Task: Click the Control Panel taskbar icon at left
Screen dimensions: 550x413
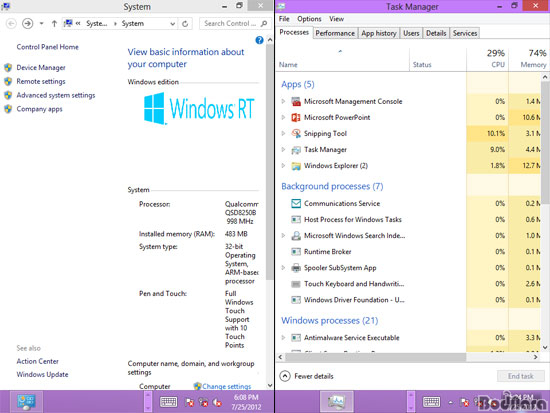Action: click(x=26, y=402)
